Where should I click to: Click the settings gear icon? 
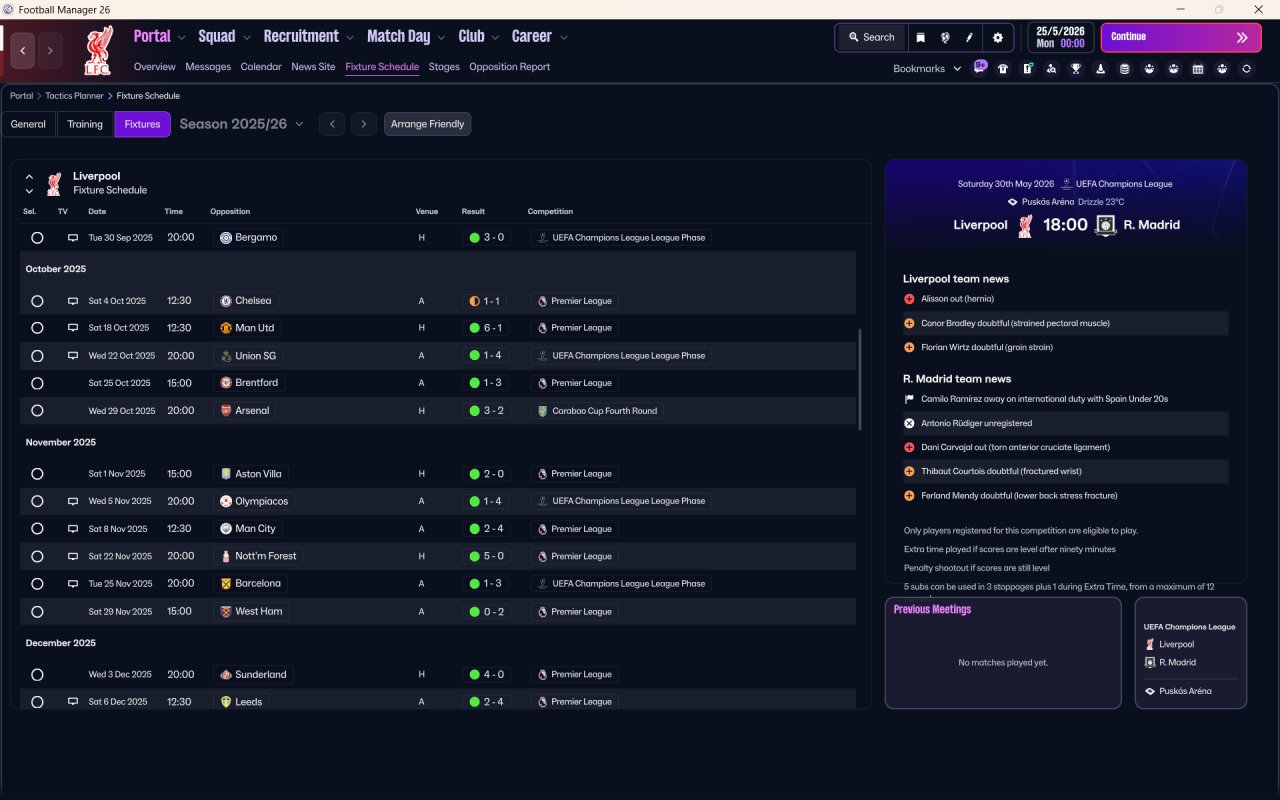pos(997,38)
